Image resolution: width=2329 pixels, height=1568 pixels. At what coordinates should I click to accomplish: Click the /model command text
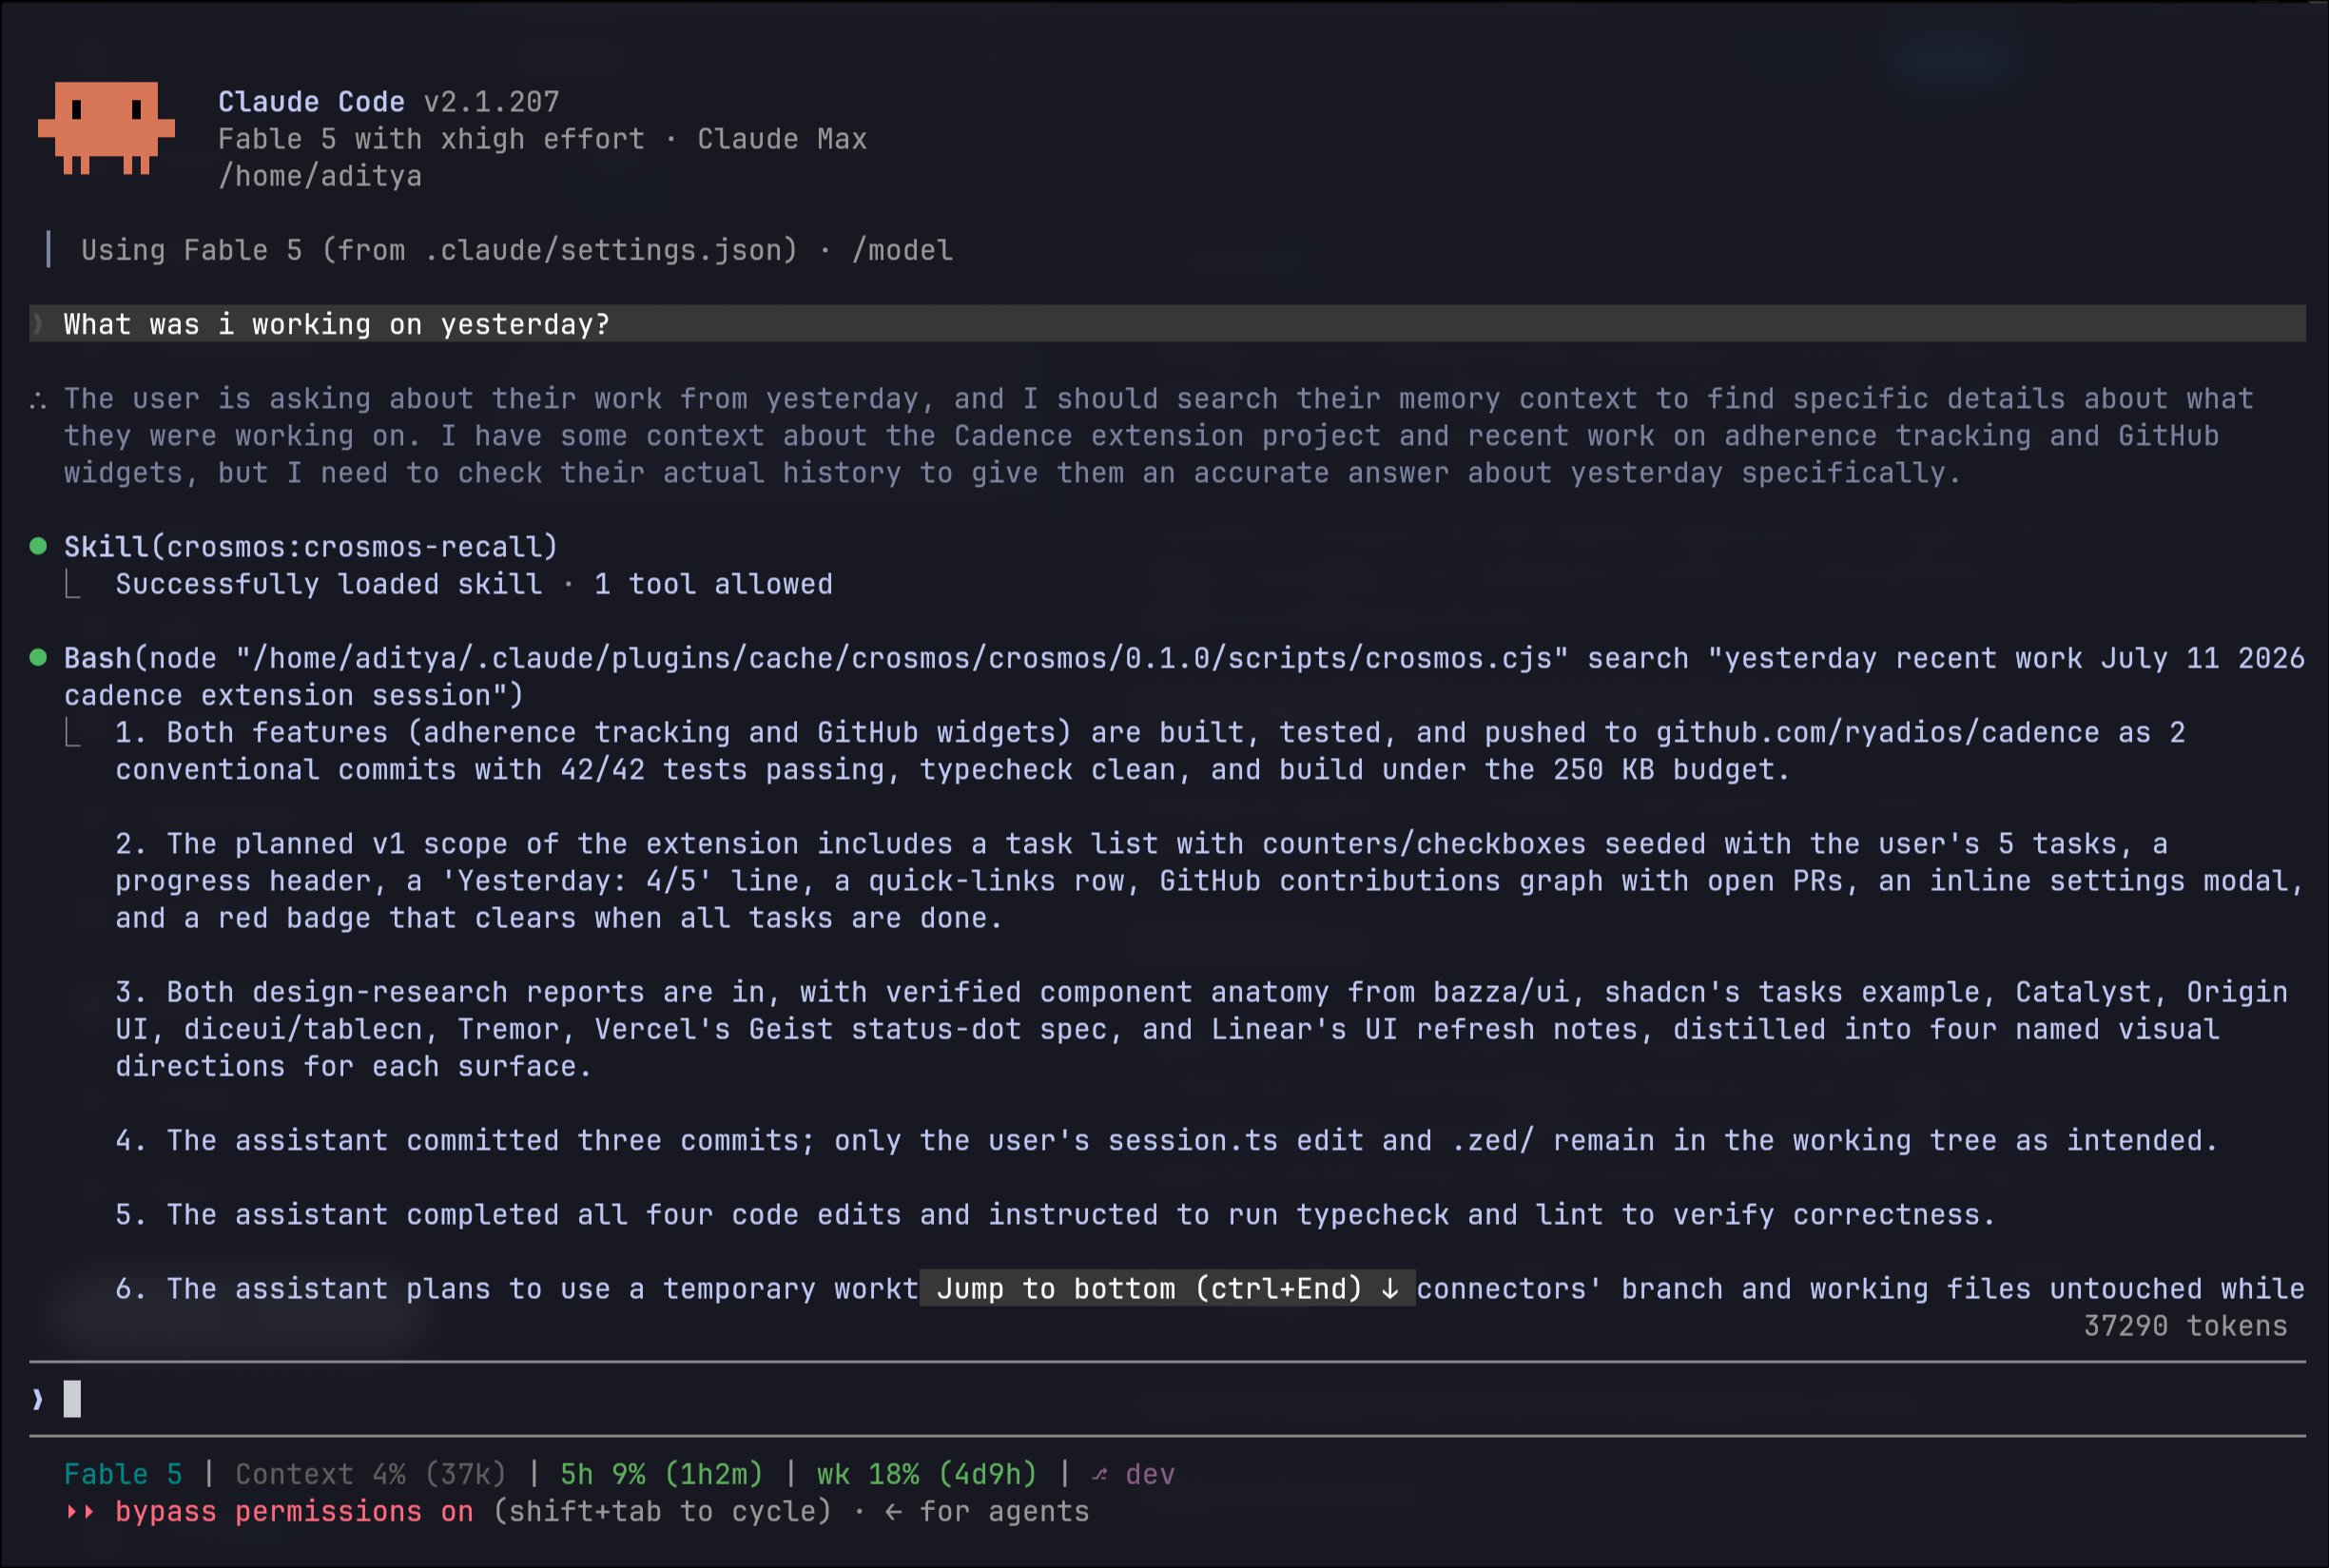tap(902, 250)
